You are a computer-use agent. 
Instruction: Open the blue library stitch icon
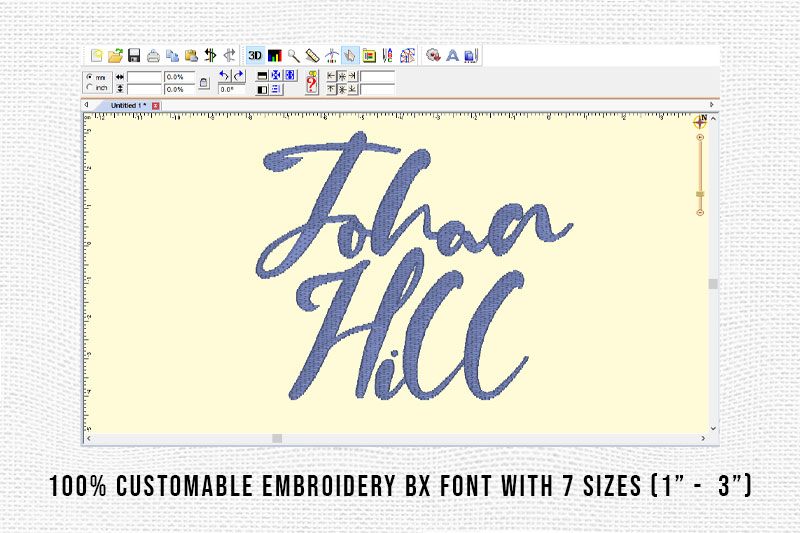coord(471,56)
